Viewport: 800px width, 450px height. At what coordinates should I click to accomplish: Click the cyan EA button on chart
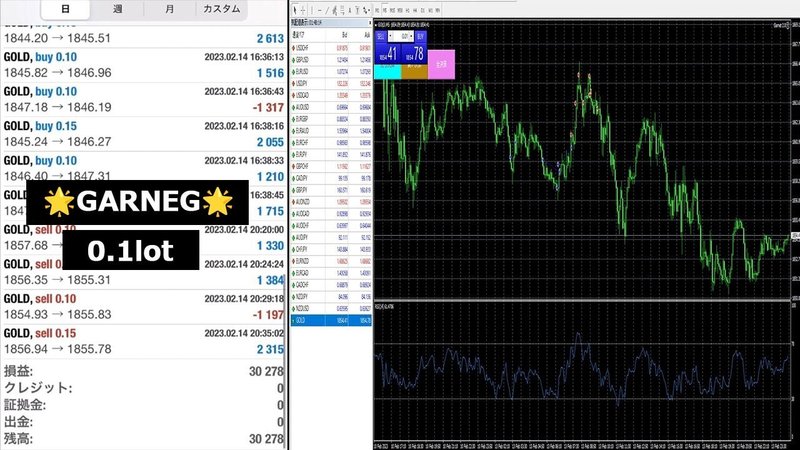point(388,71)
